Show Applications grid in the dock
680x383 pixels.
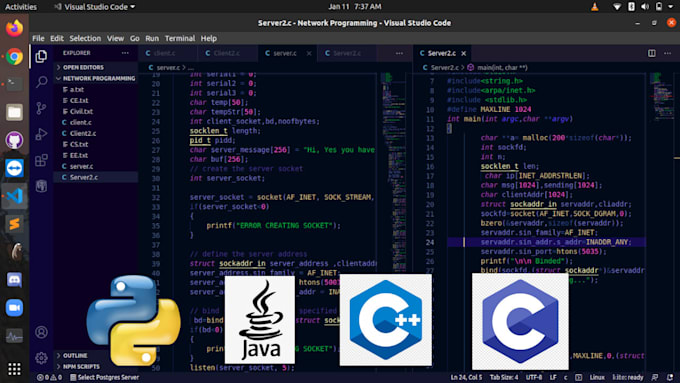[14, 369]
